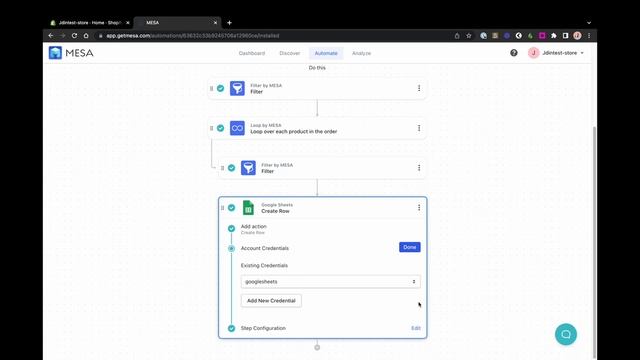Image resolution: width=640 pixels, height=360 pixels.
Task: Open the Filter by MESA top step card
Action: point(317,88)
